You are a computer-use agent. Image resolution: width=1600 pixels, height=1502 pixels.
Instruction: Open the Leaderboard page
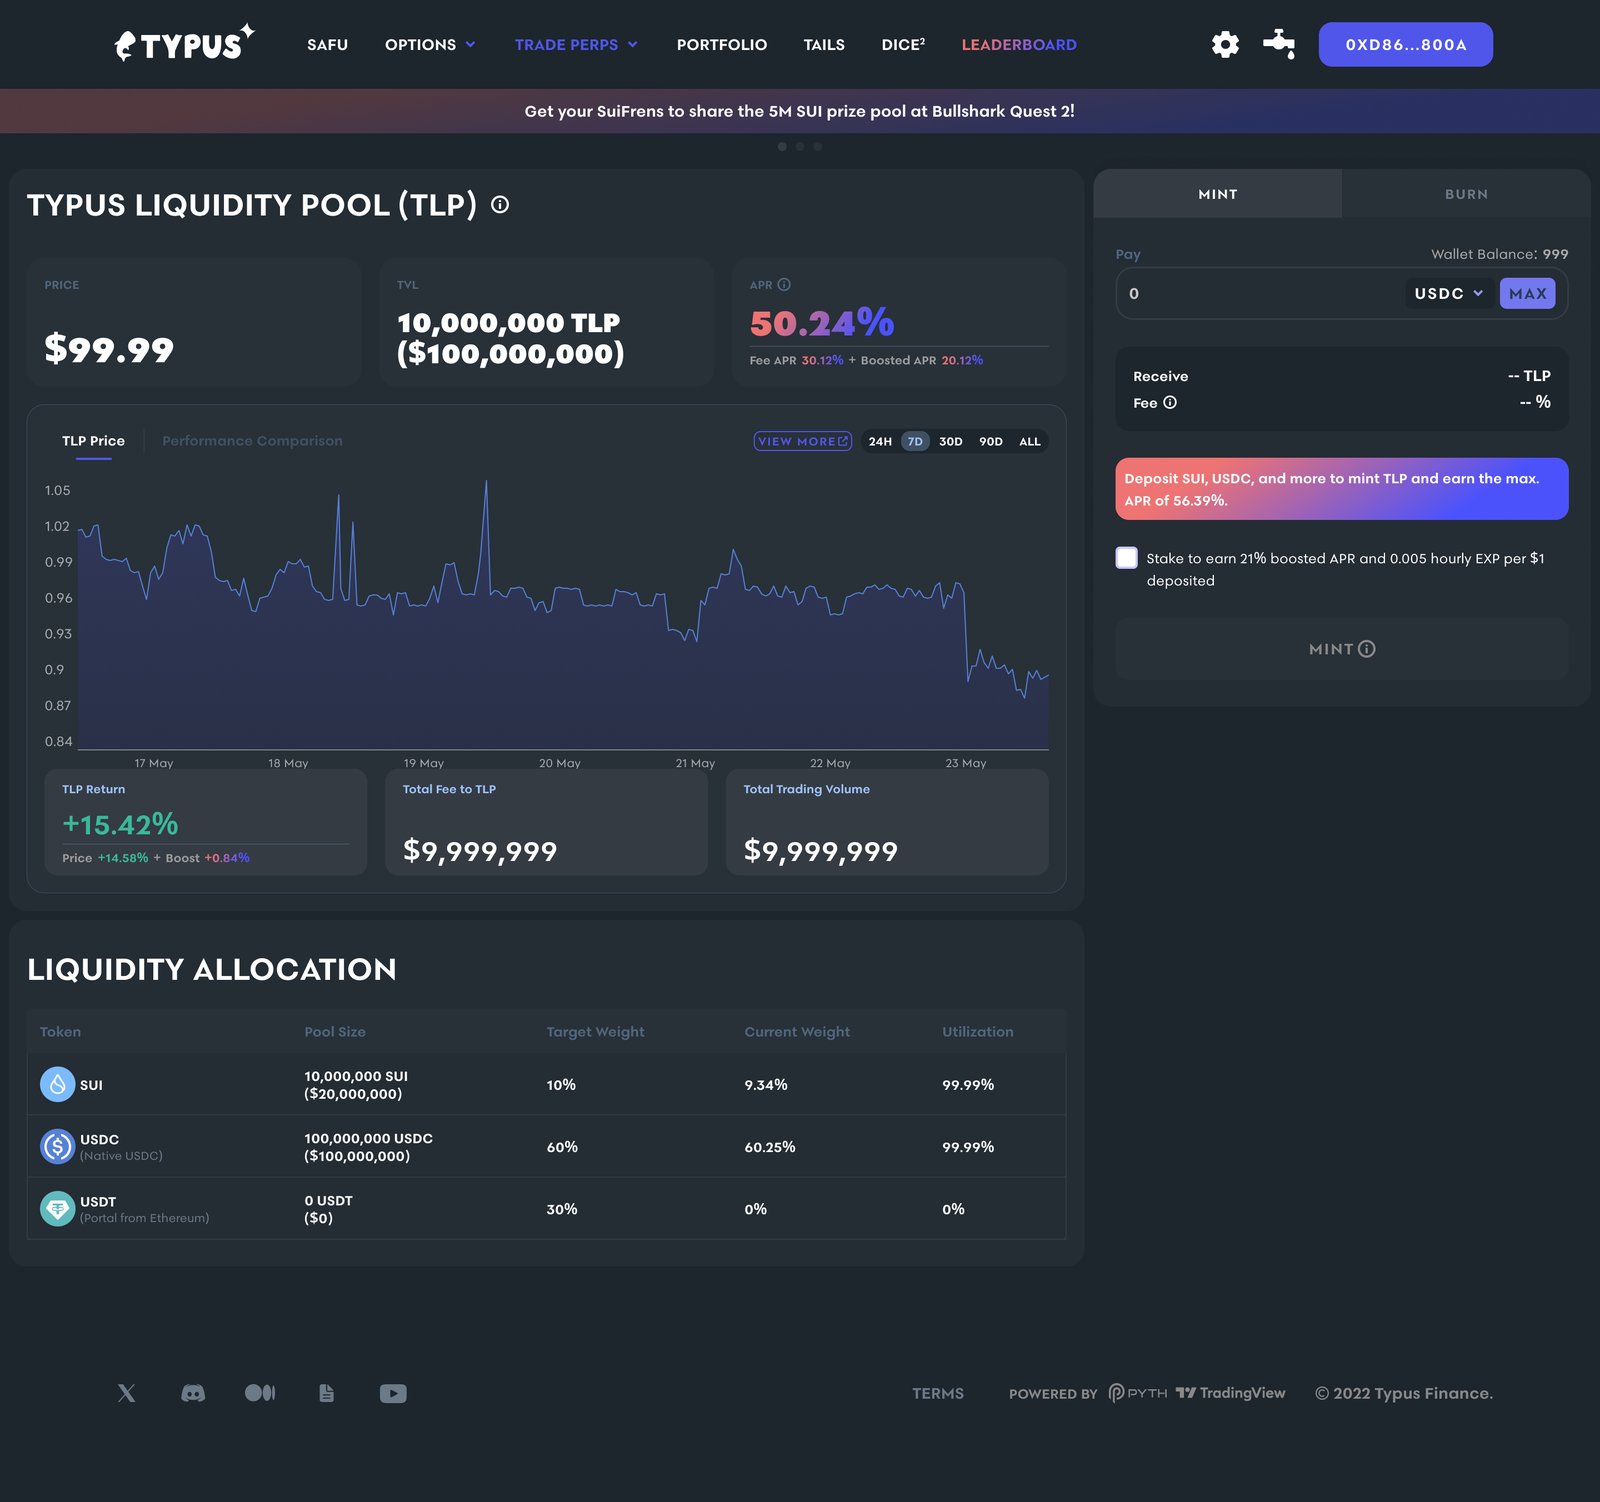[1019, 45]
